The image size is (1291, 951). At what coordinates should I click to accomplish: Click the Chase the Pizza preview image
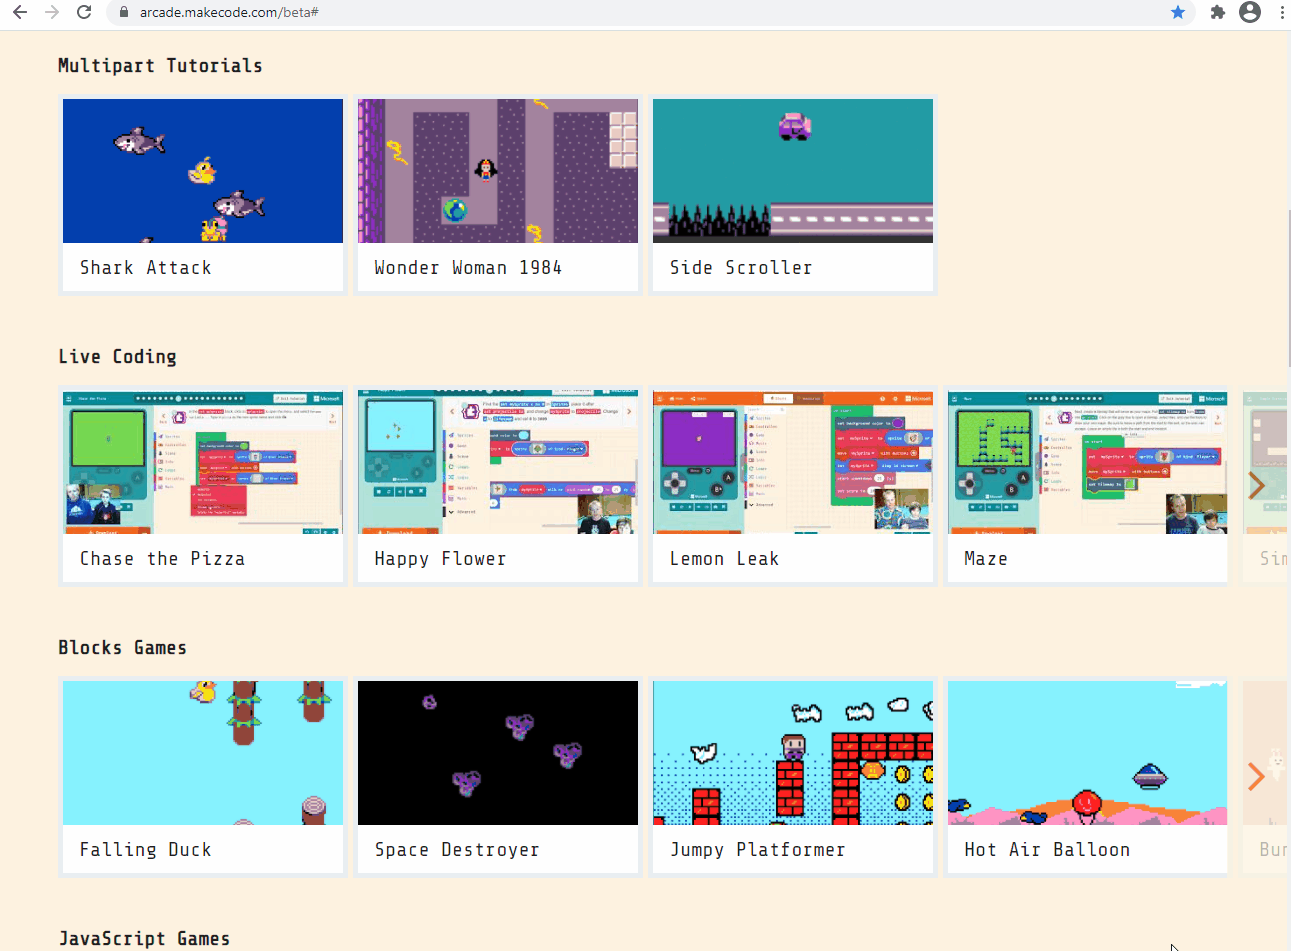click(x=202, y=461)
